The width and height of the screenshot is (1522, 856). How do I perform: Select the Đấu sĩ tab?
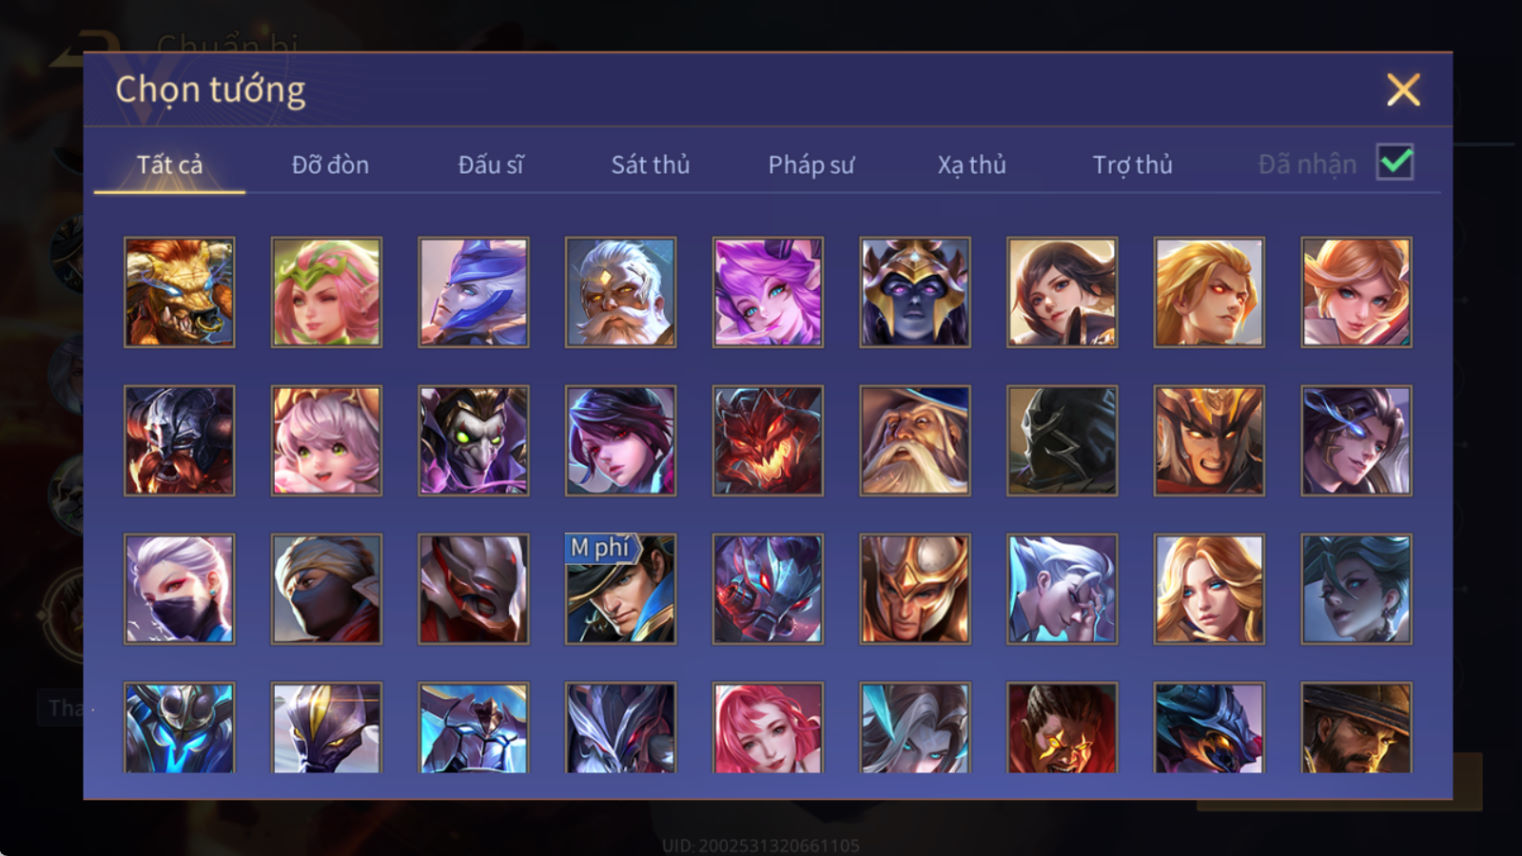pos(490,165)
